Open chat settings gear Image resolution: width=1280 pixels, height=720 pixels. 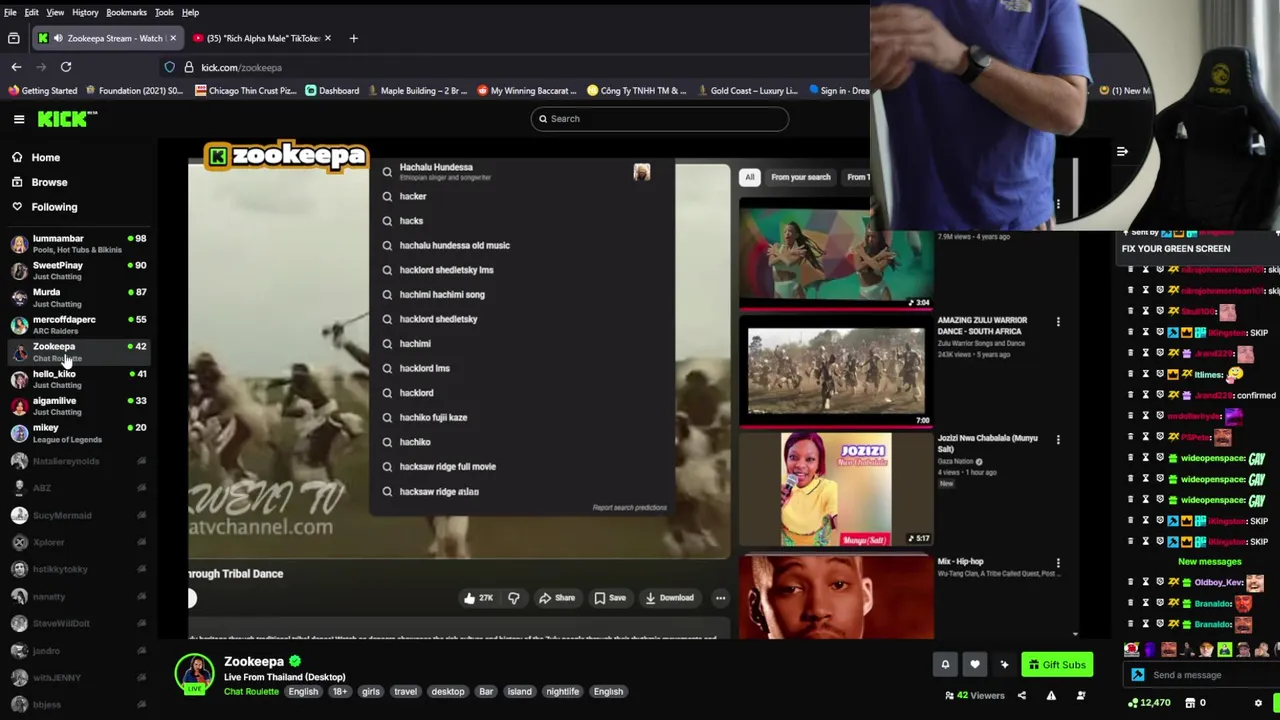[x=1258, y=703]
